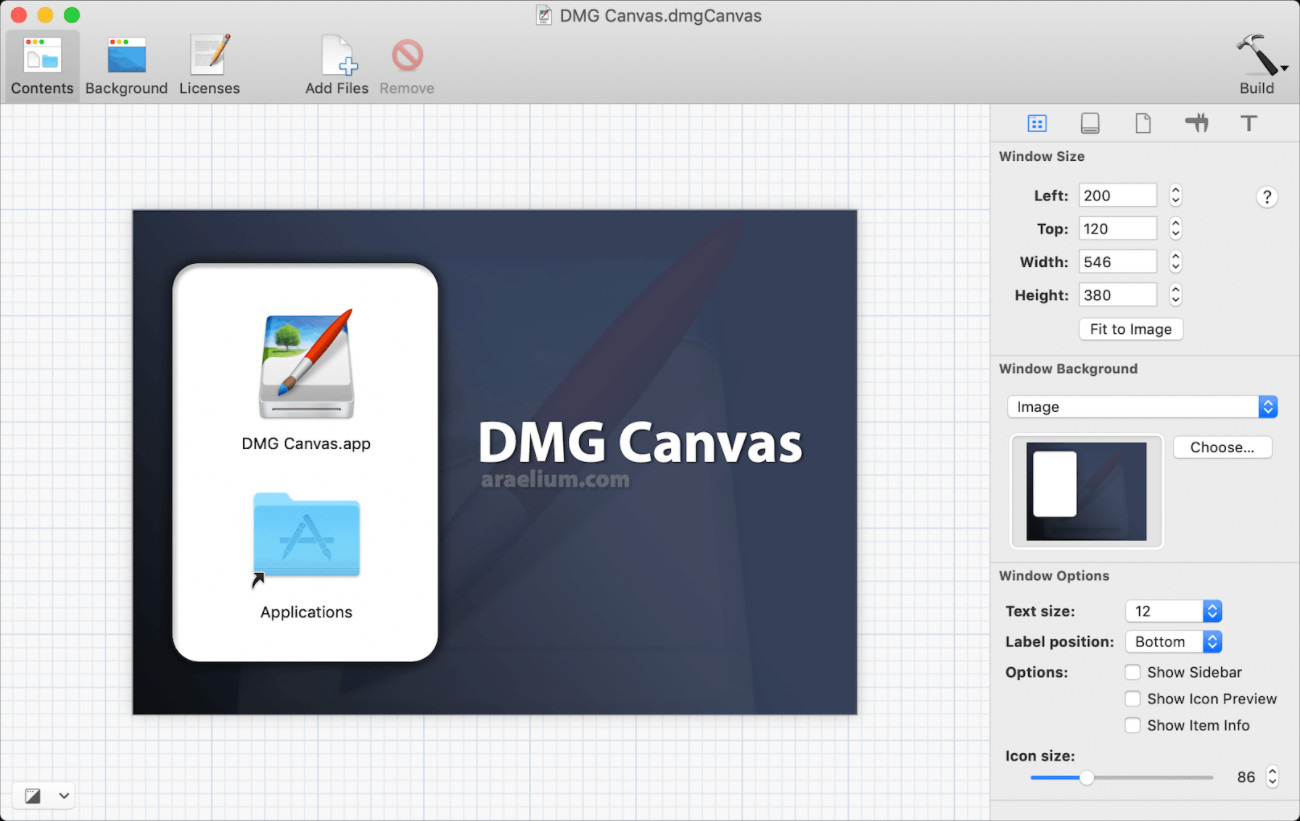
Task: Click the help question mark button
Action: click(1267, 197)
